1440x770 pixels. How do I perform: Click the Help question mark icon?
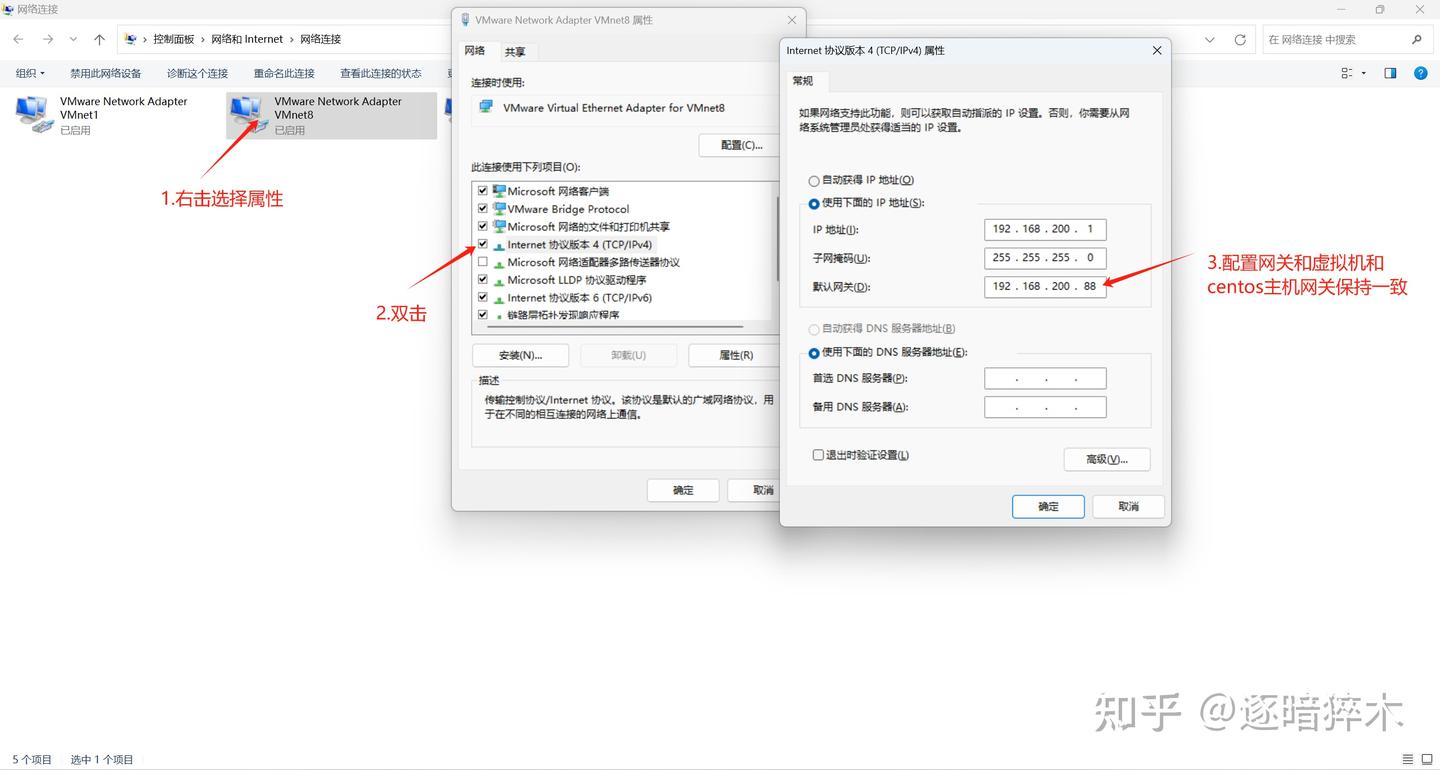[x=1421, y=72]
